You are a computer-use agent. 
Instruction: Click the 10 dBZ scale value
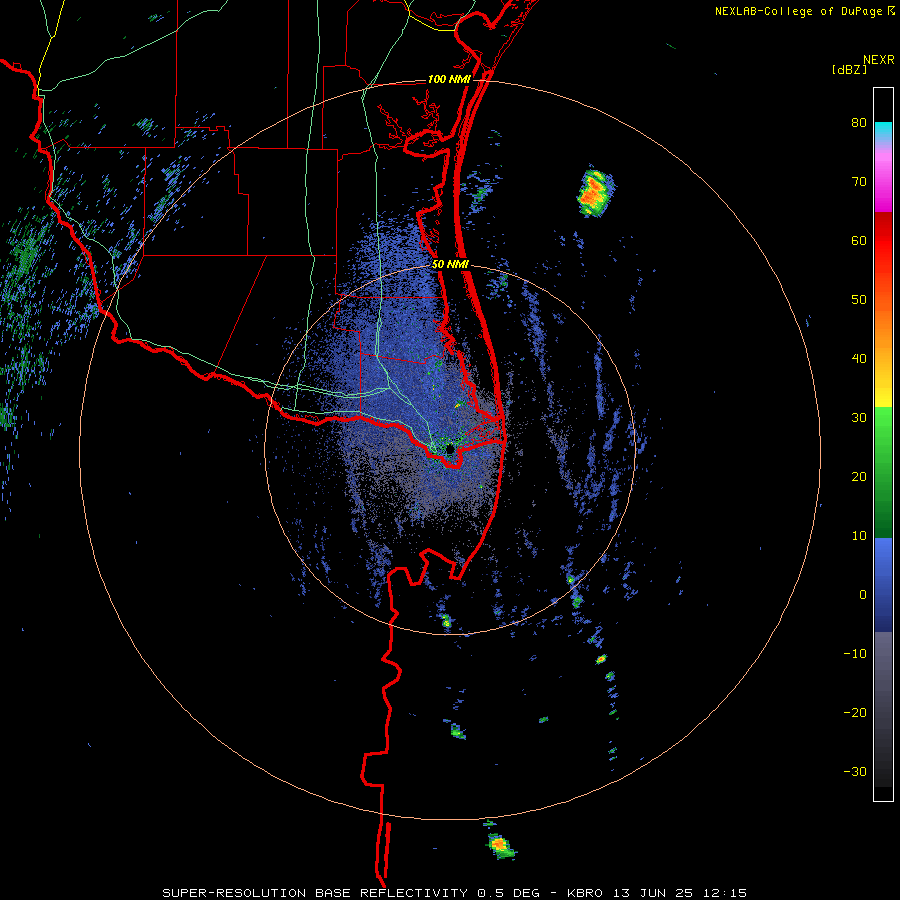pyautogui.click(x=859, y=536)
